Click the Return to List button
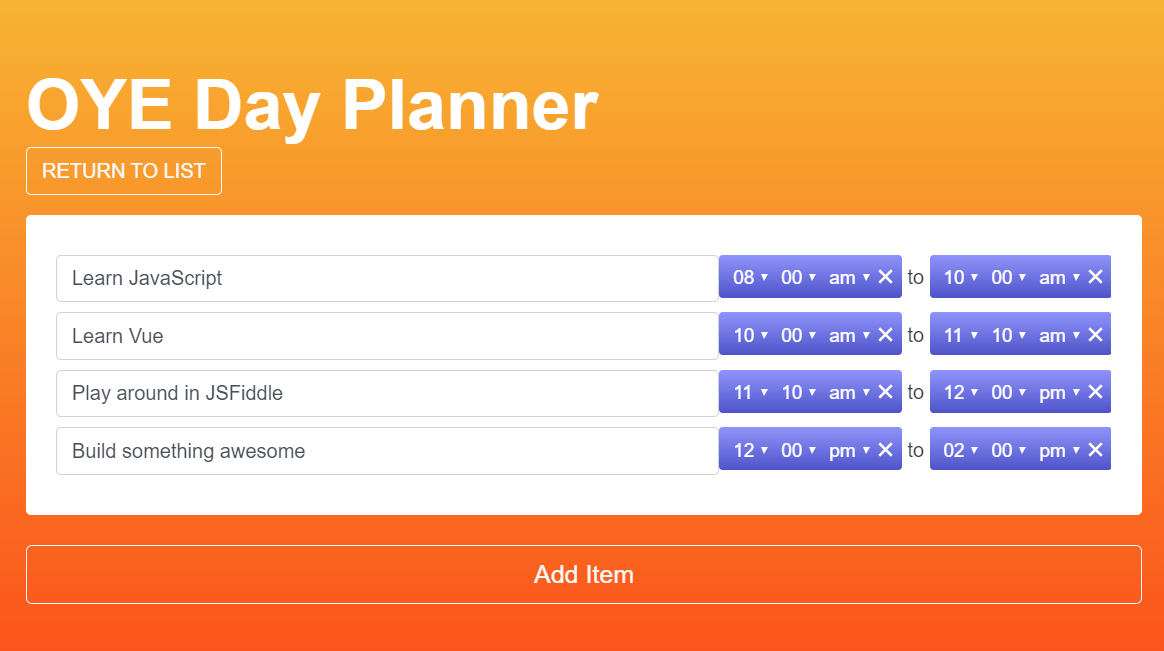The width and height of the screenshot is (1164, 651). [x=124, y=171]
